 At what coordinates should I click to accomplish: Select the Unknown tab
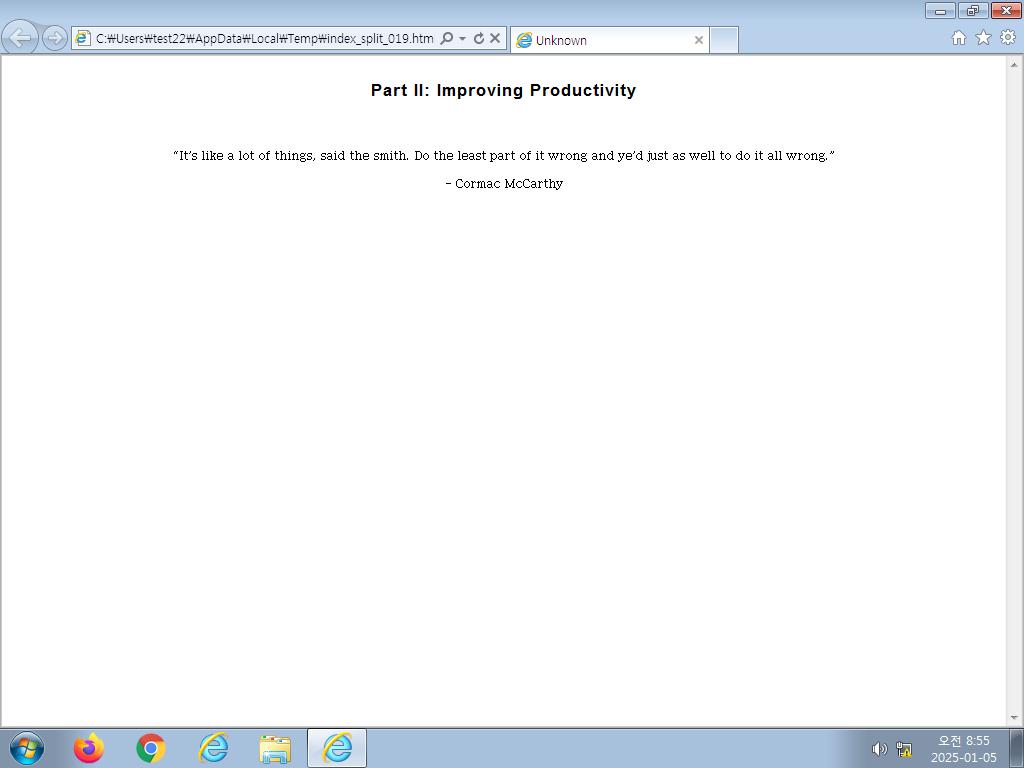pos(609,40)
